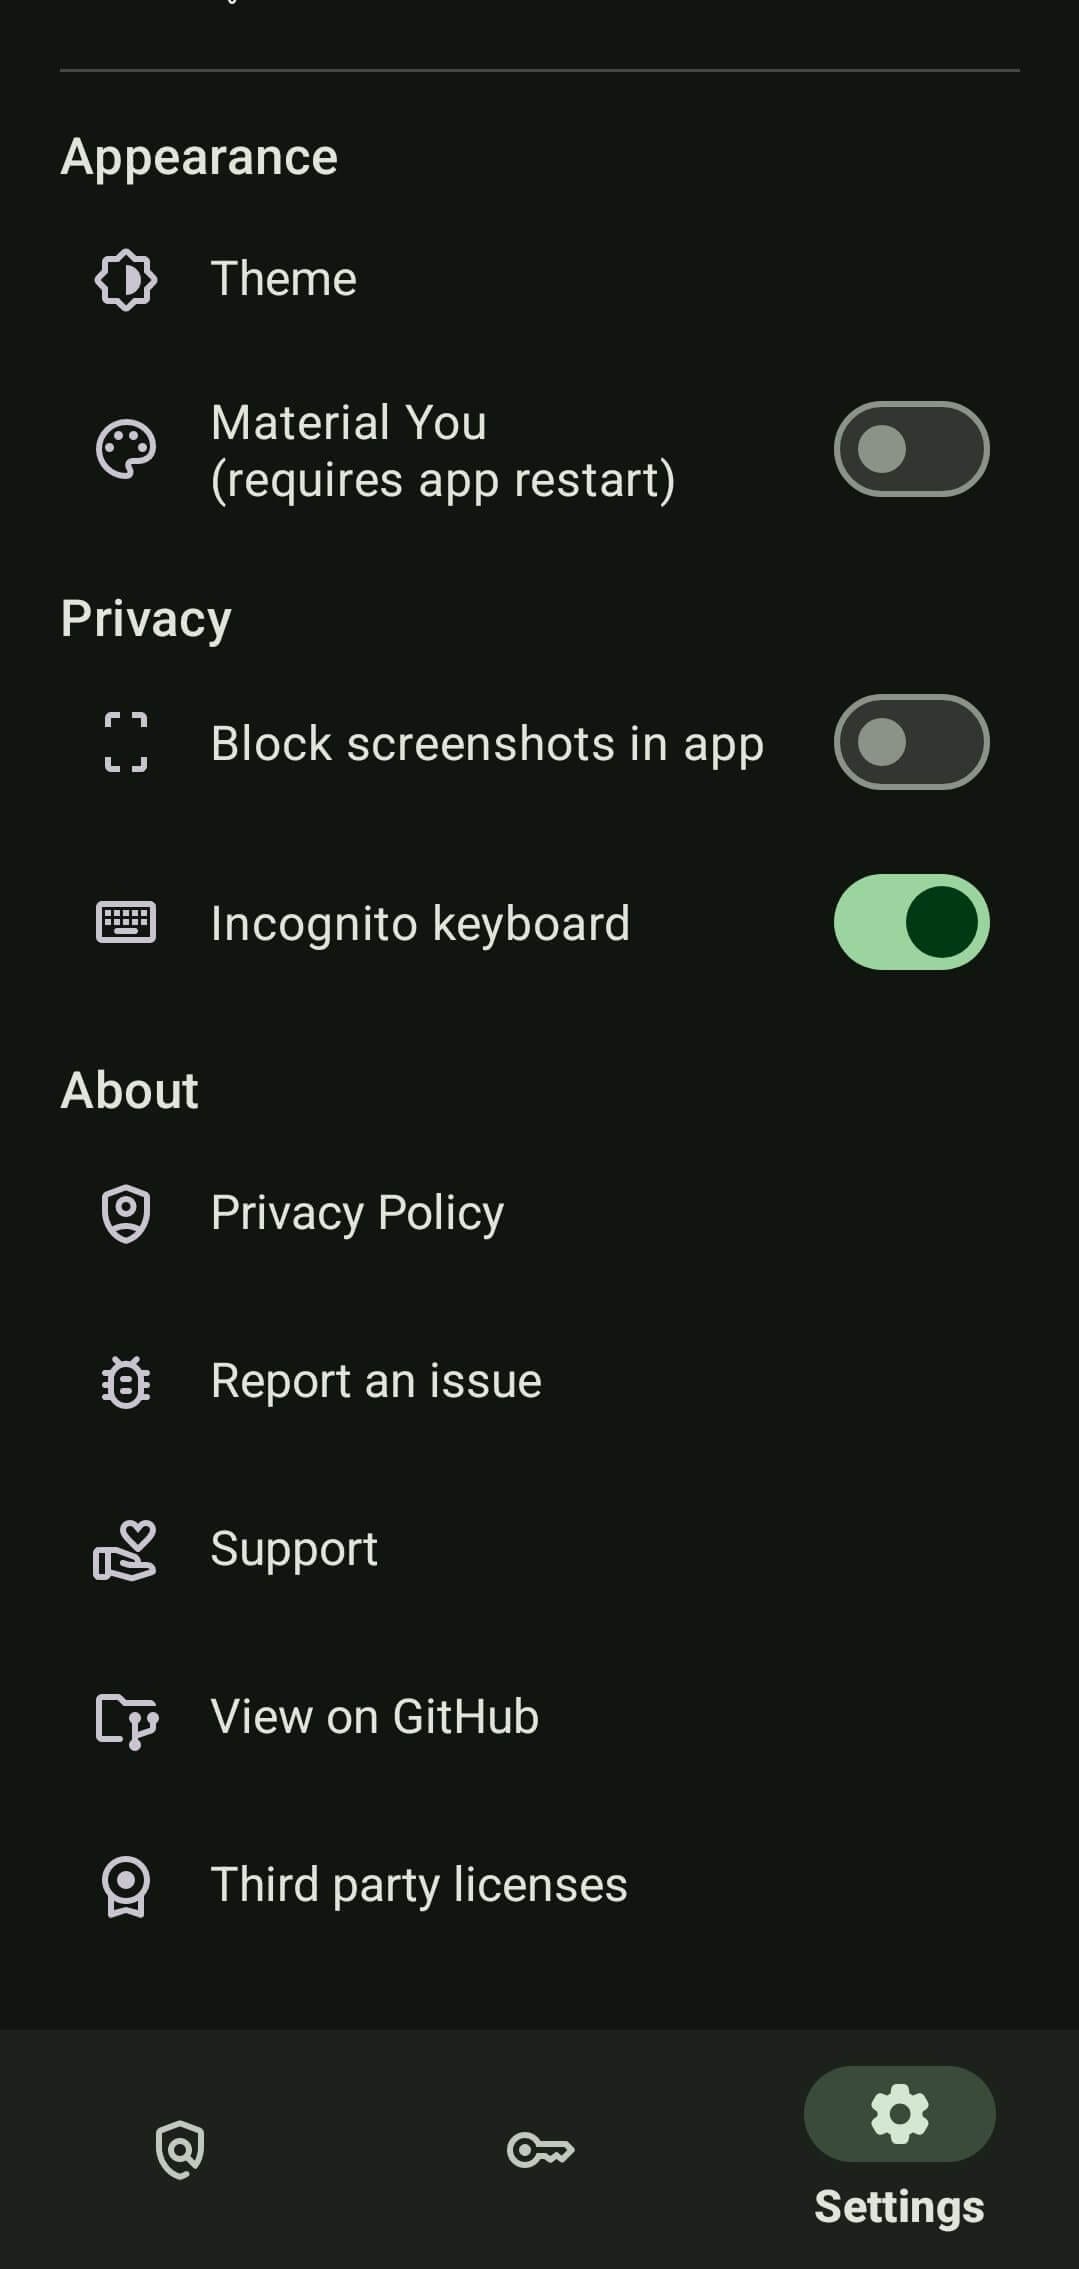Turn on Block screenshots in app
Screen dimensions: 1079x2269
click(911, 742)
